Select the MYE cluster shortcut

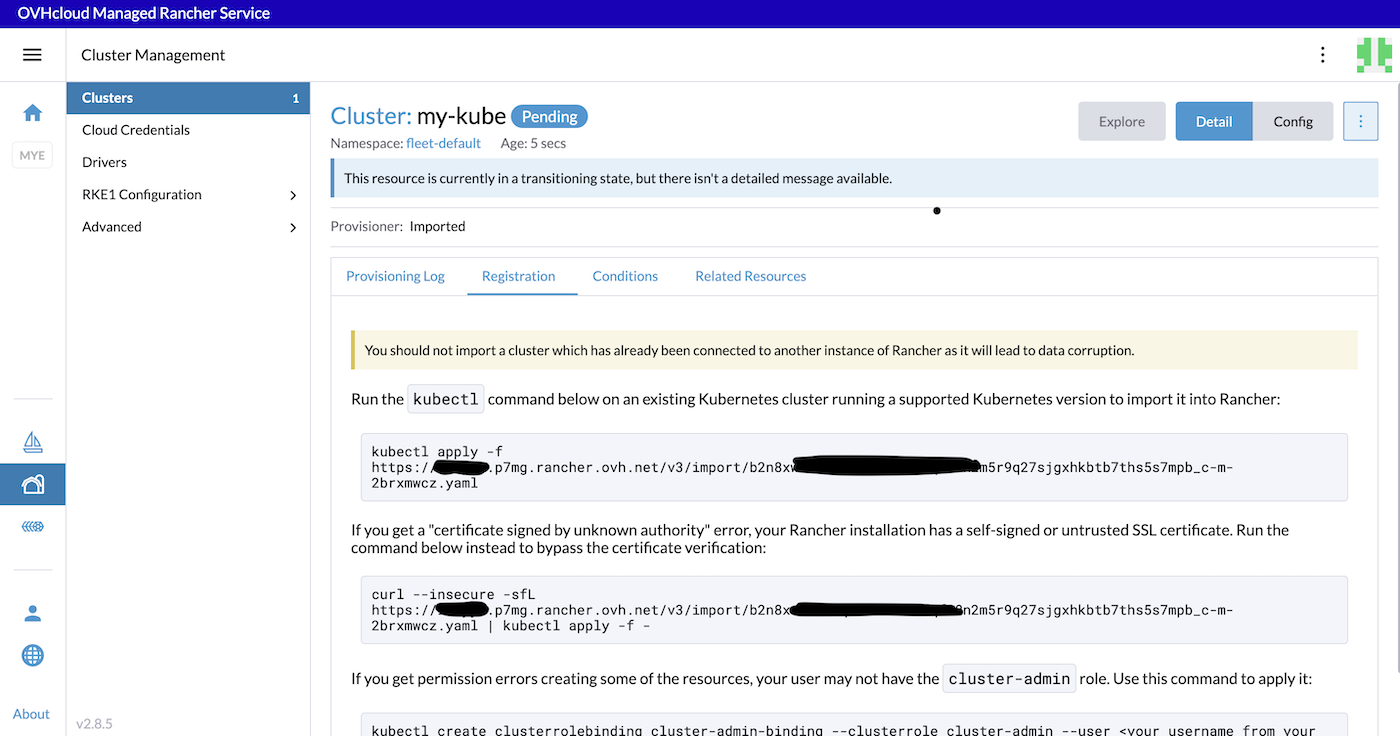click(32, 155)
